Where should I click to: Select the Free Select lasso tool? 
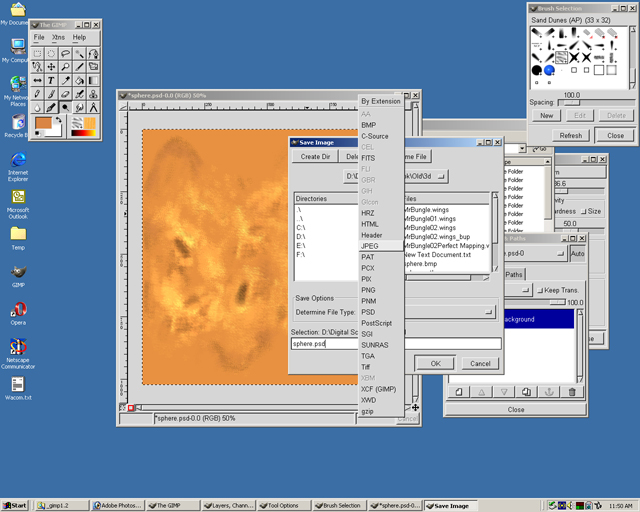(65, 53)
